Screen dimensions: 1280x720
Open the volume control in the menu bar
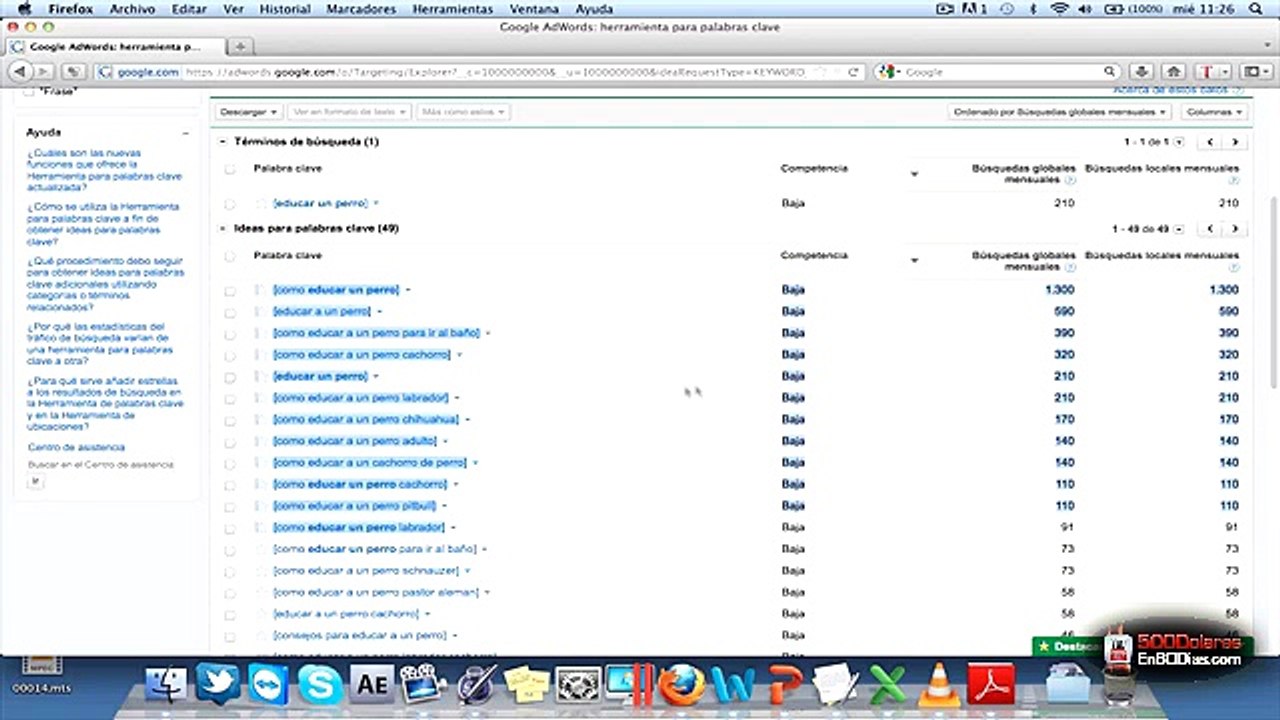[1084, 9]
